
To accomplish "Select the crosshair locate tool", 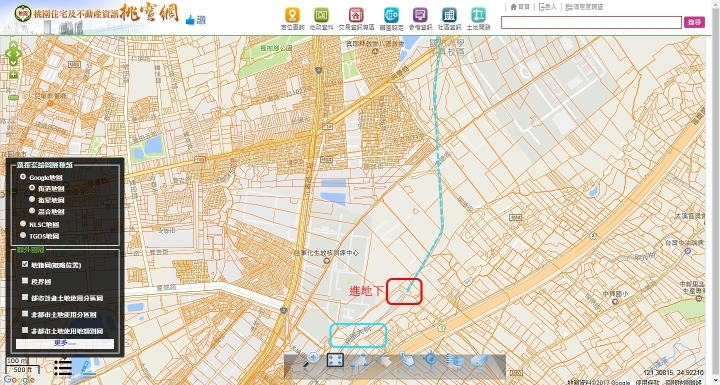I will [x=431, y=360].
